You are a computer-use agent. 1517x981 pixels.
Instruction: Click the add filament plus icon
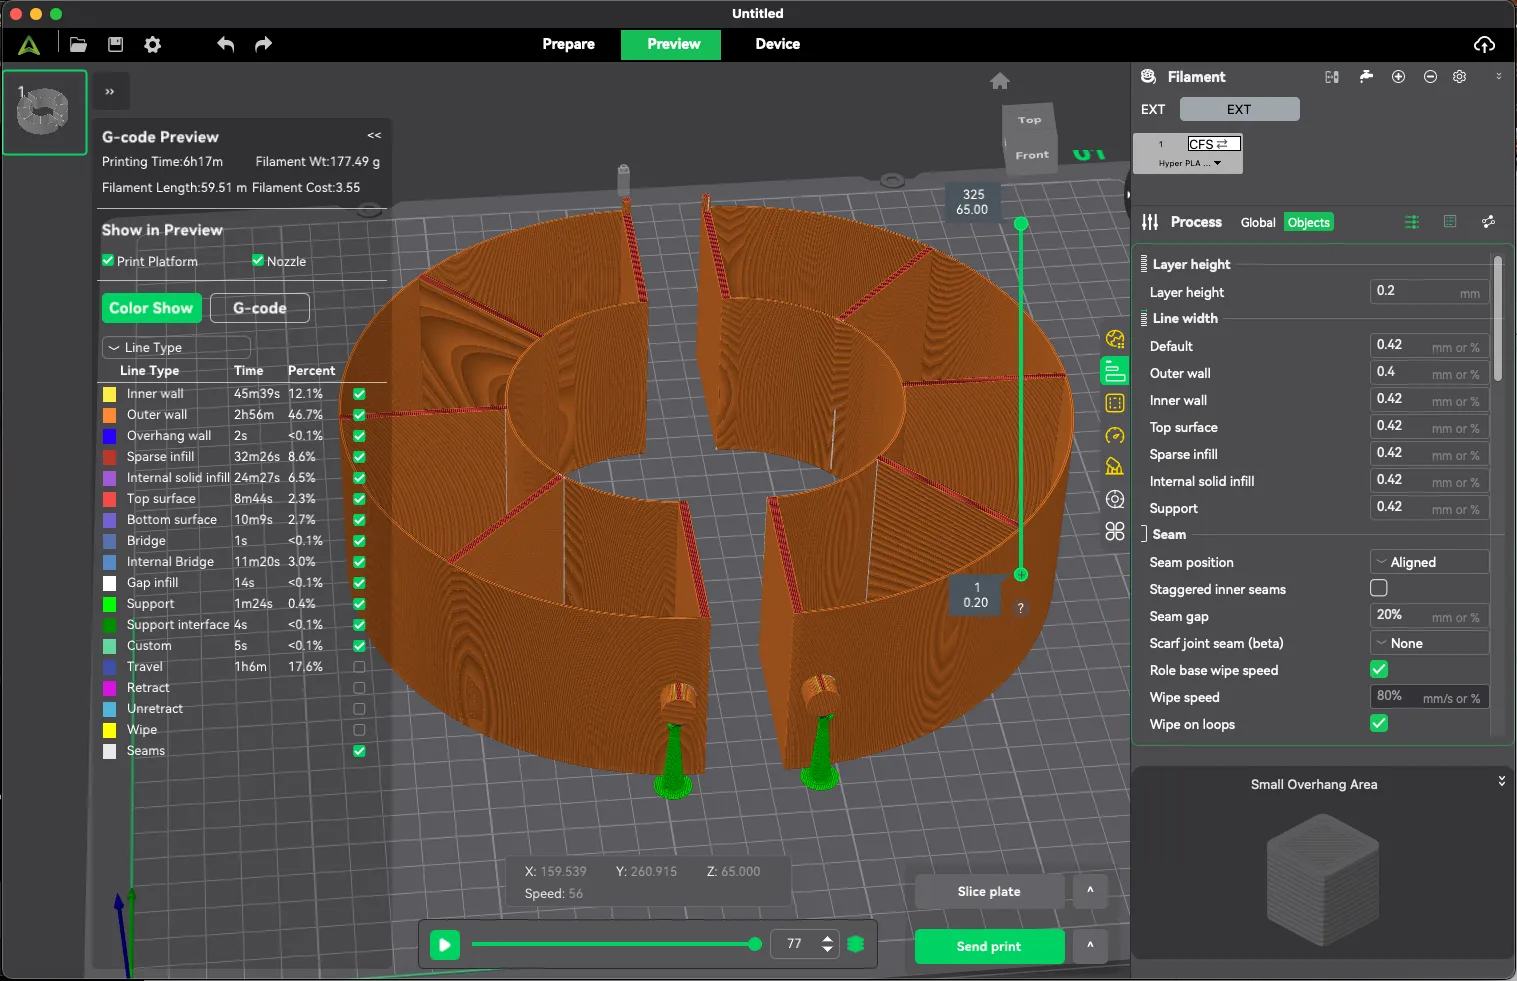pos(1398,77)
